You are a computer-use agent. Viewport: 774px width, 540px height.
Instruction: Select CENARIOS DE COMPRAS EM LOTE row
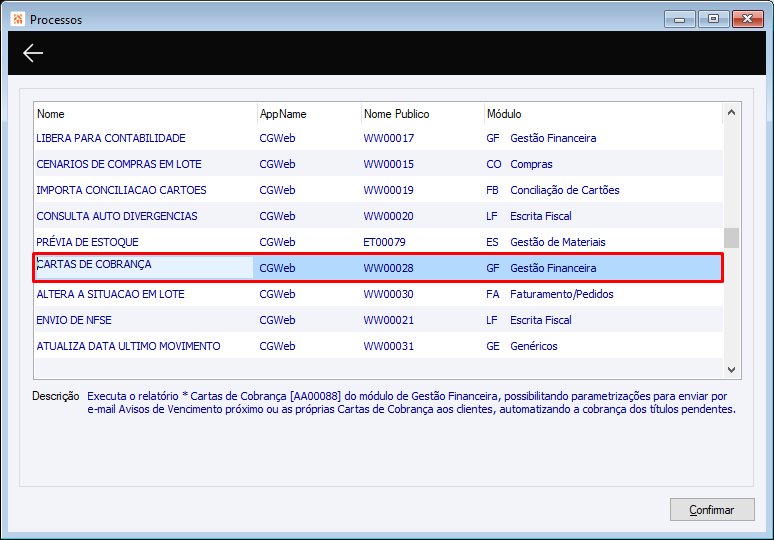[379, 164]
